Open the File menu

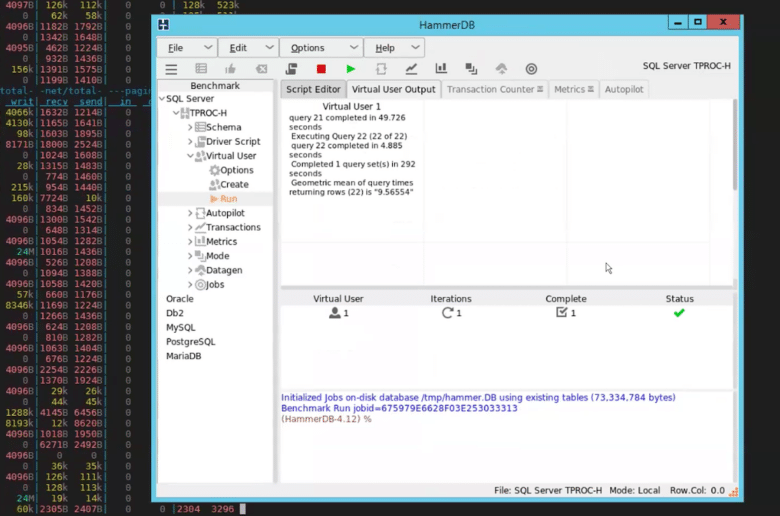click(x=187, y=48)
